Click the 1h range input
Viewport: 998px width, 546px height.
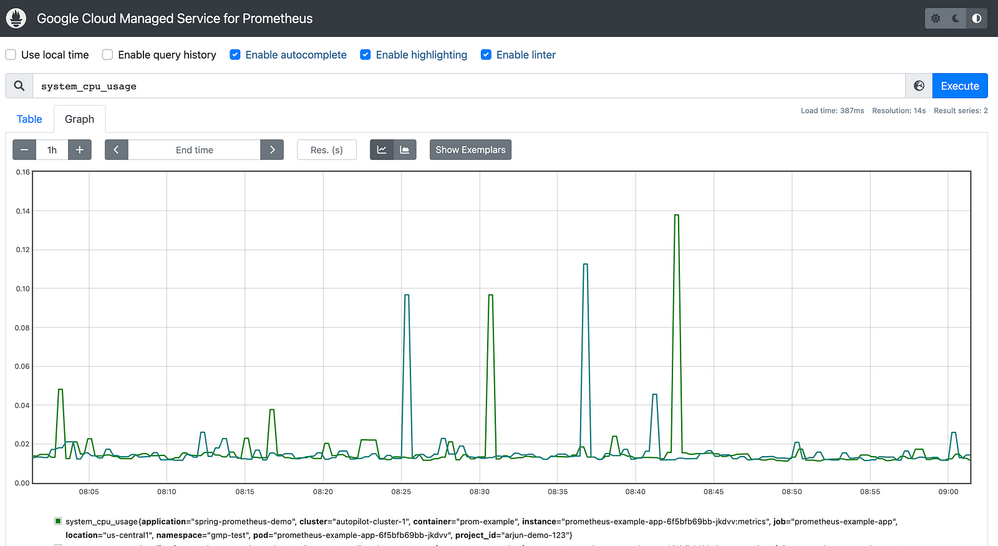(52, 150)
